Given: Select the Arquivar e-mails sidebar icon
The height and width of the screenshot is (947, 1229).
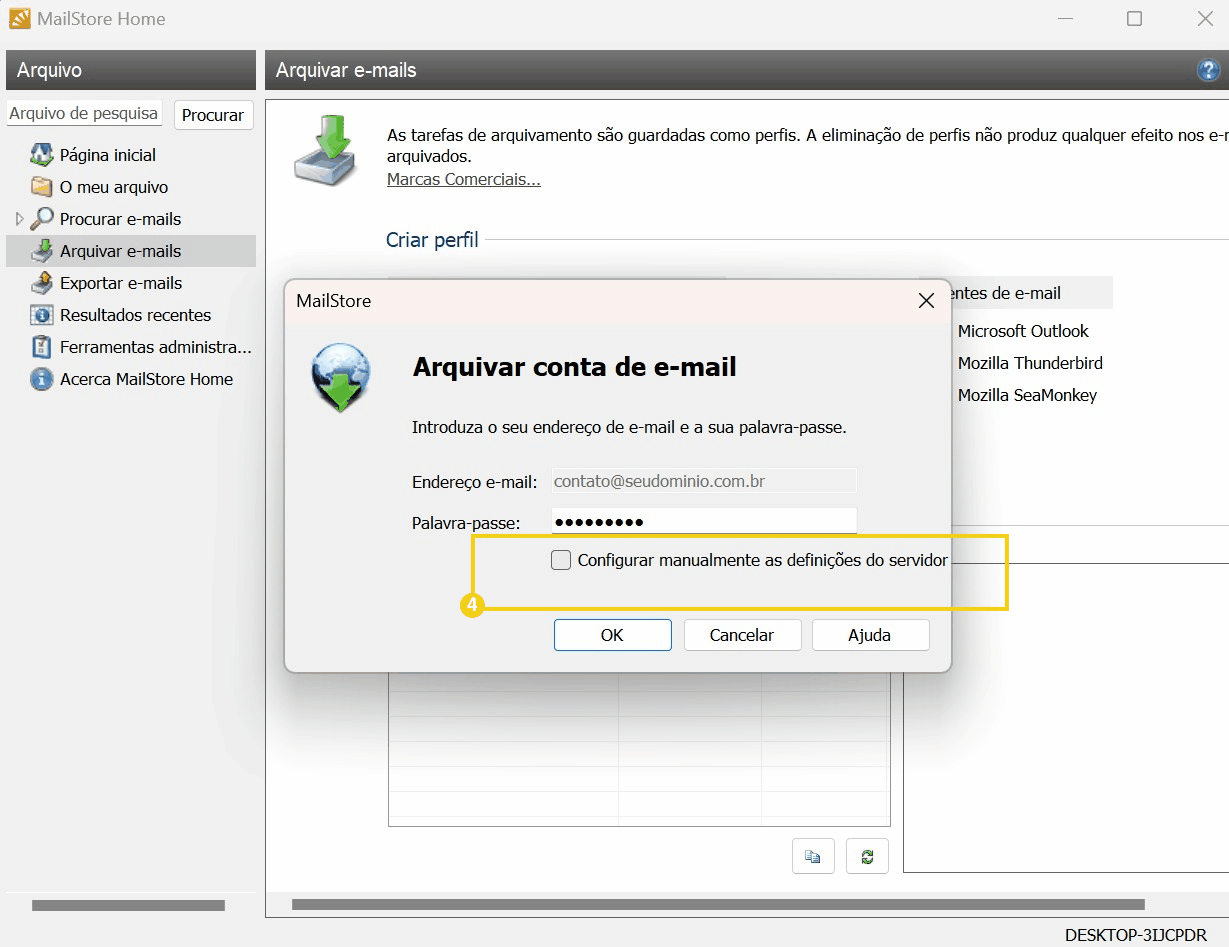Looking at the screenshot, I should click(x=41, y=251).
